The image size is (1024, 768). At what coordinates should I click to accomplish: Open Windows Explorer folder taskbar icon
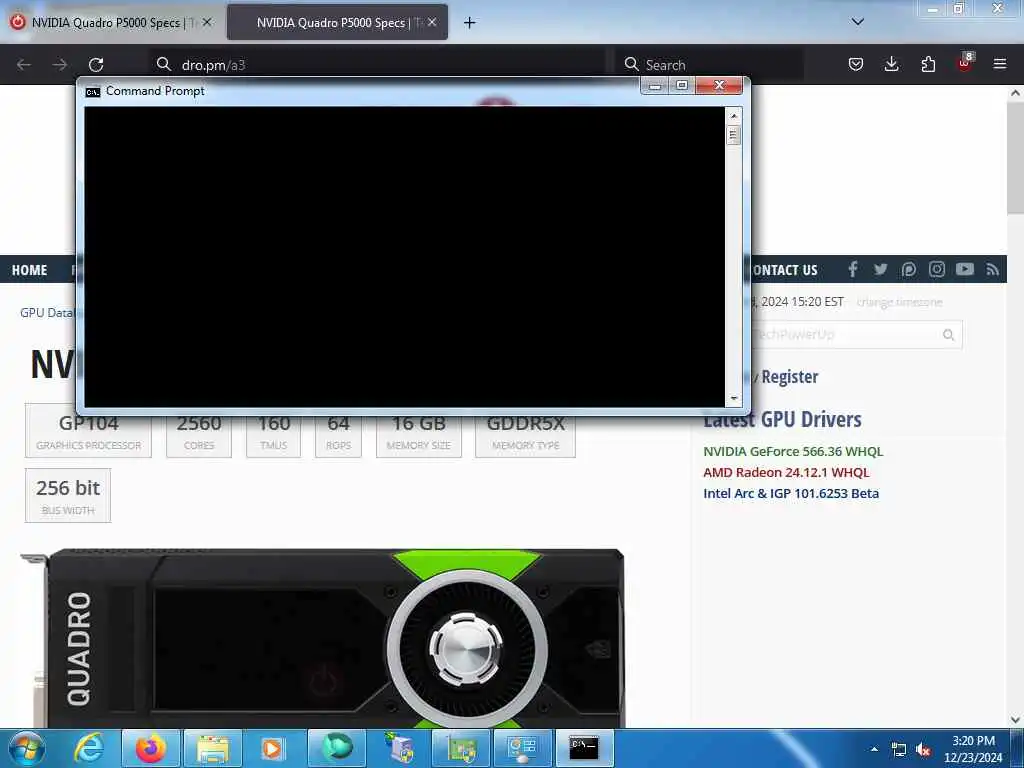click(x=213, y=748)
